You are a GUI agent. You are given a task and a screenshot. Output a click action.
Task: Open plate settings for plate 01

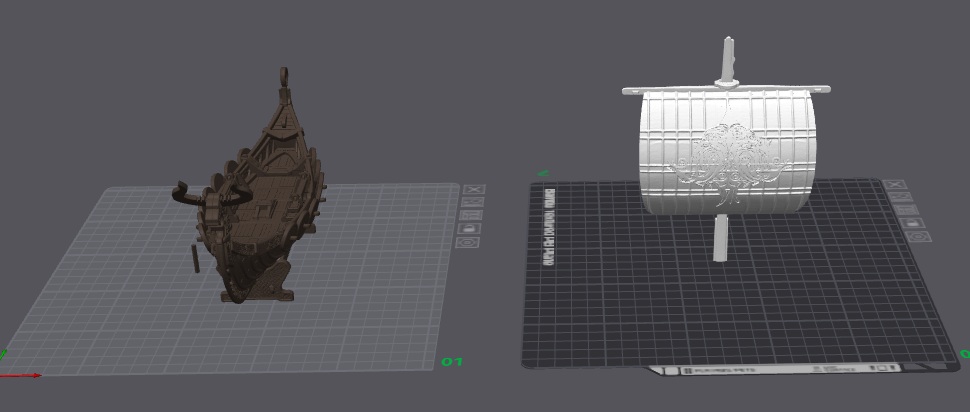[469, 242]
